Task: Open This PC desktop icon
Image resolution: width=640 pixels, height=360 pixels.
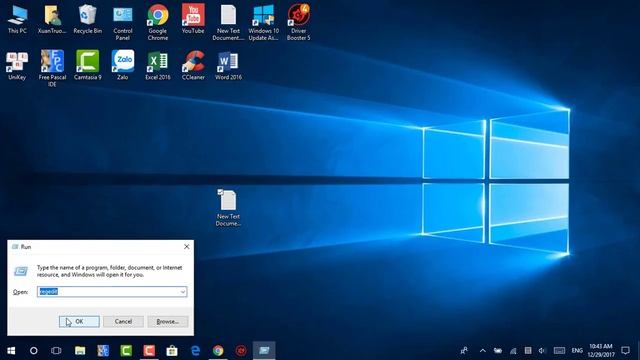Action: tap(17, 19)
